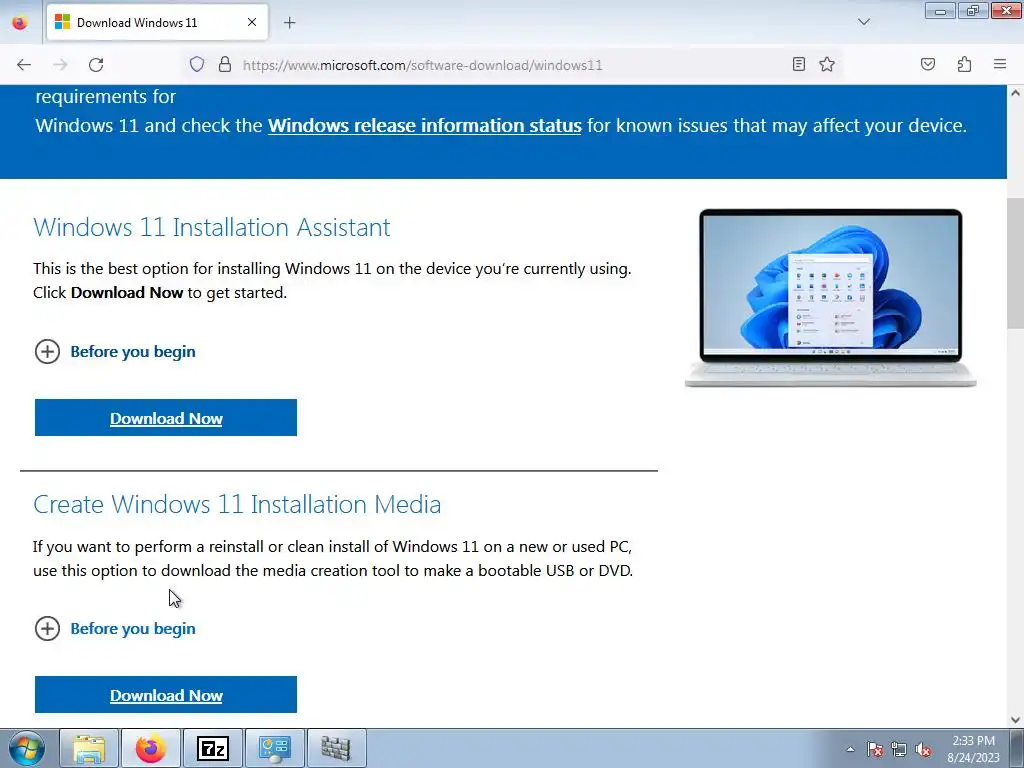This screenshot has height=768, width=1024.
Task: Save page to Pocket icon
Action: 927,64
